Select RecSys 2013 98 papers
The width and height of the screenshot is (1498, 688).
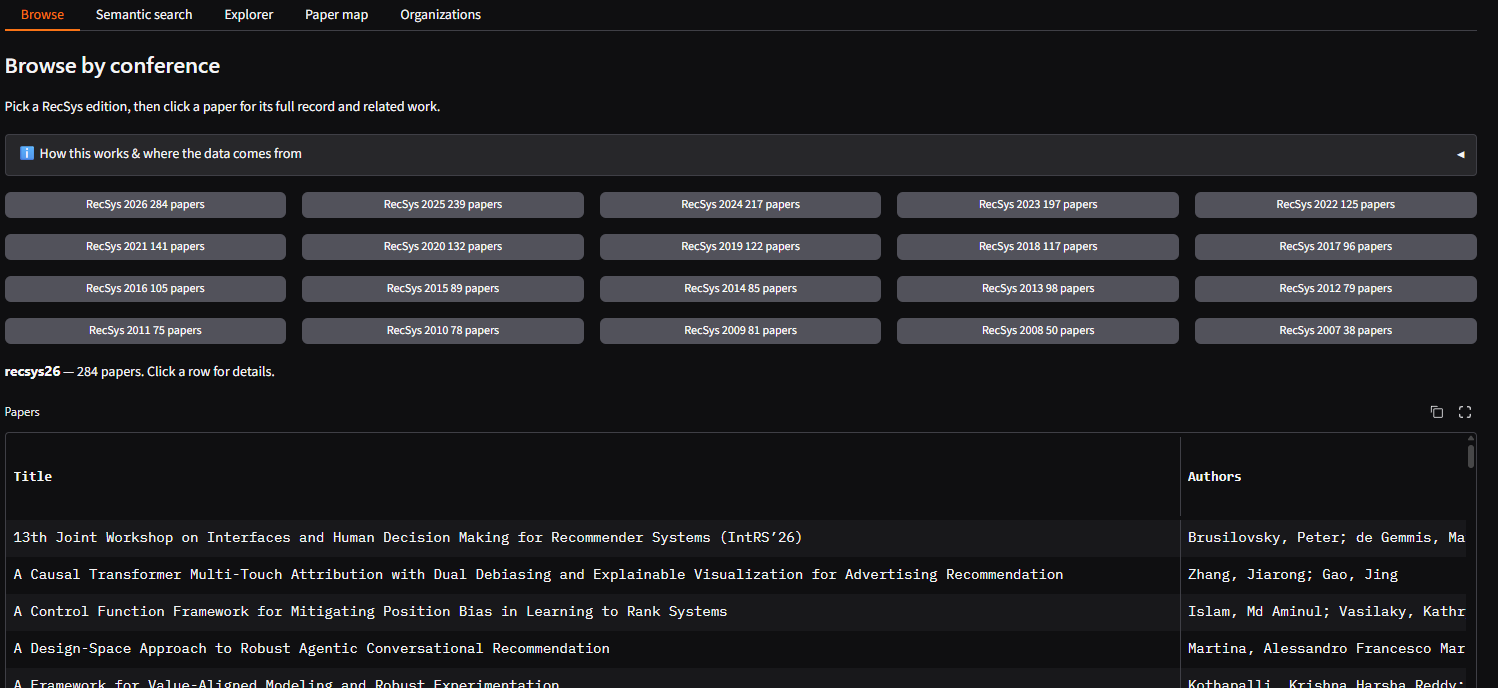point(1038,289)
